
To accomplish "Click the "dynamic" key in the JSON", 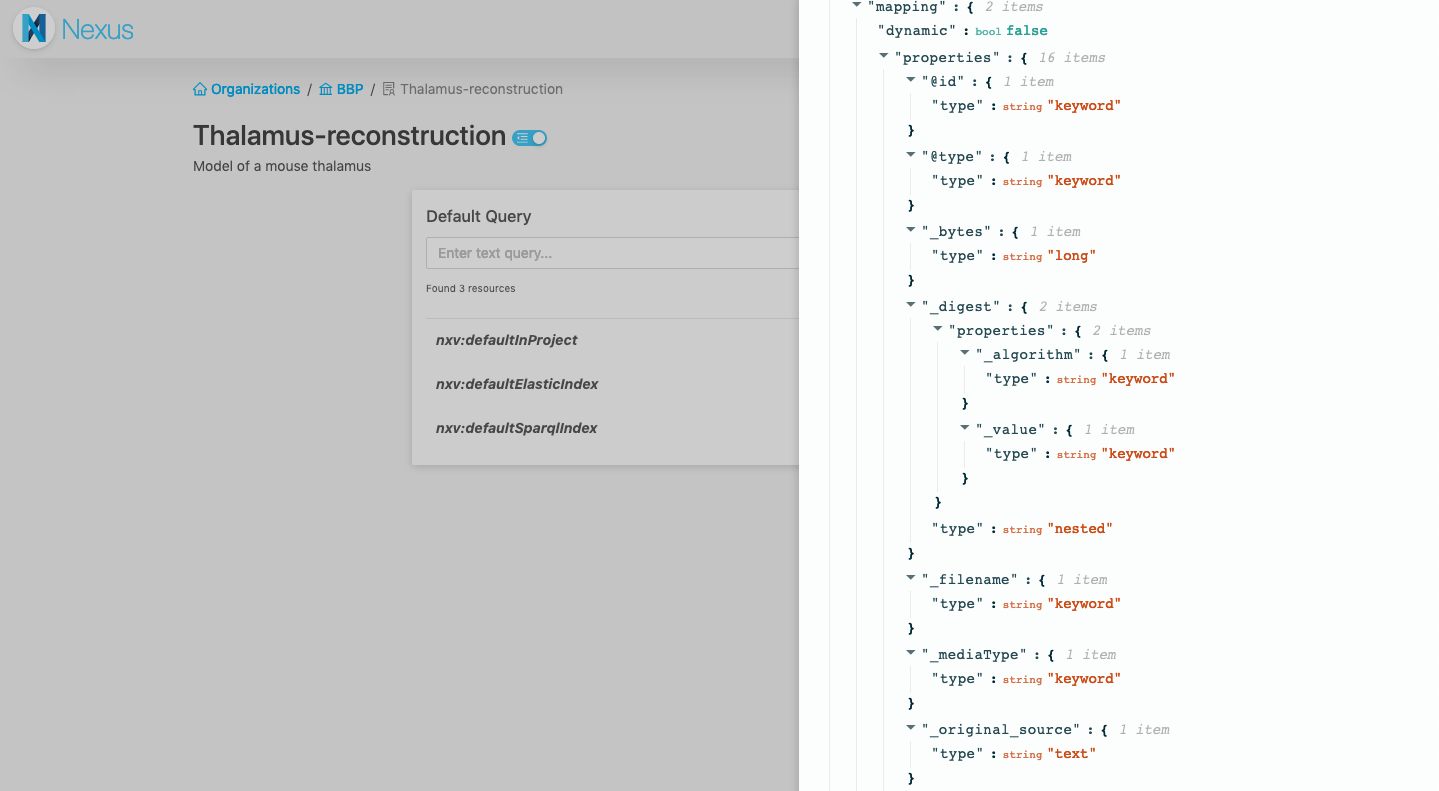I will pos(915,31).
